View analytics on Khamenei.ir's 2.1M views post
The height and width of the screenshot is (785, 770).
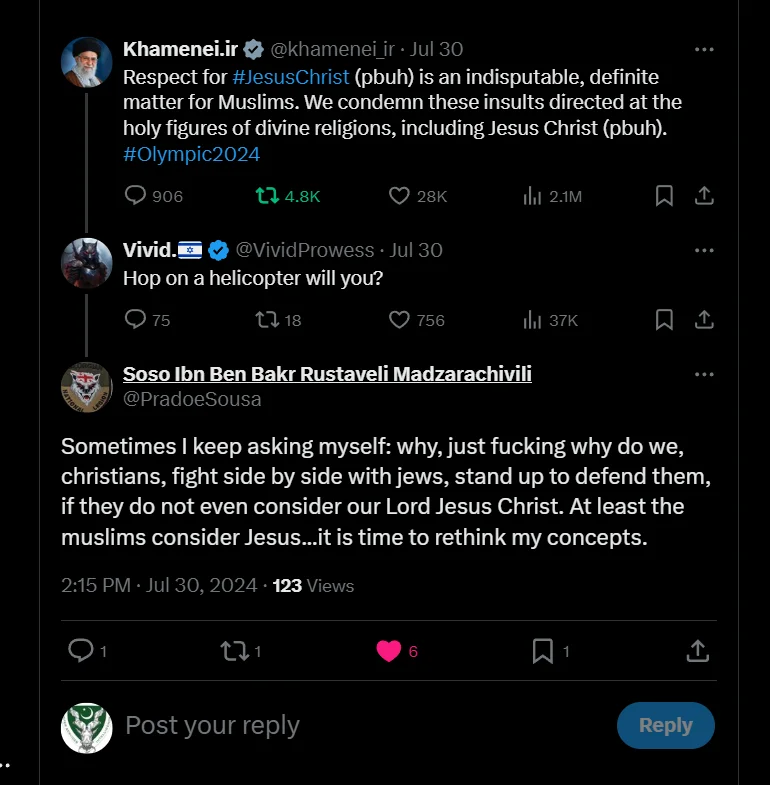532,196
